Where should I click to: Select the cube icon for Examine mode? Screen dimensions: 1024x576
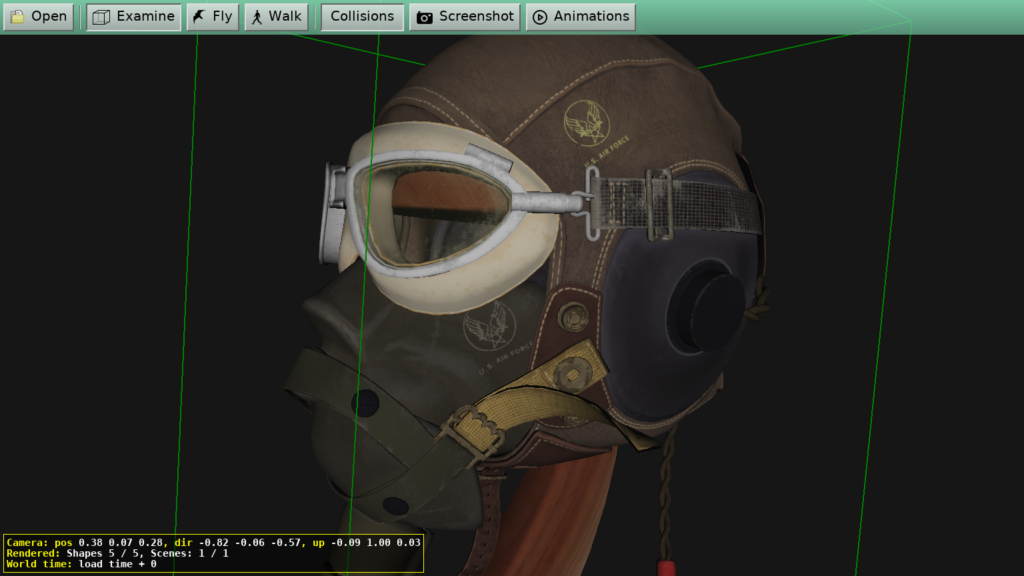click(100, 16)
